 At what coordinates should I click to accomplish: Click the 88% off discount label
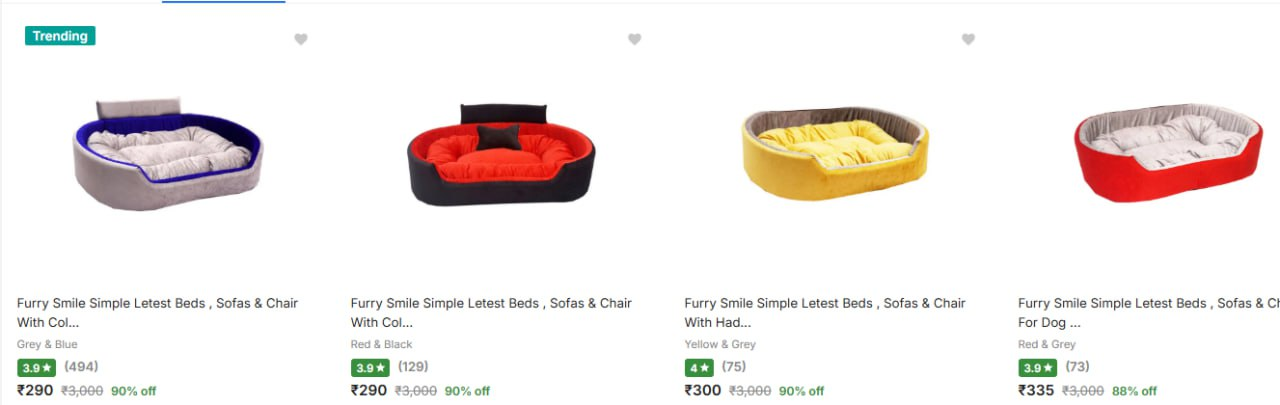coord(1135,391)
